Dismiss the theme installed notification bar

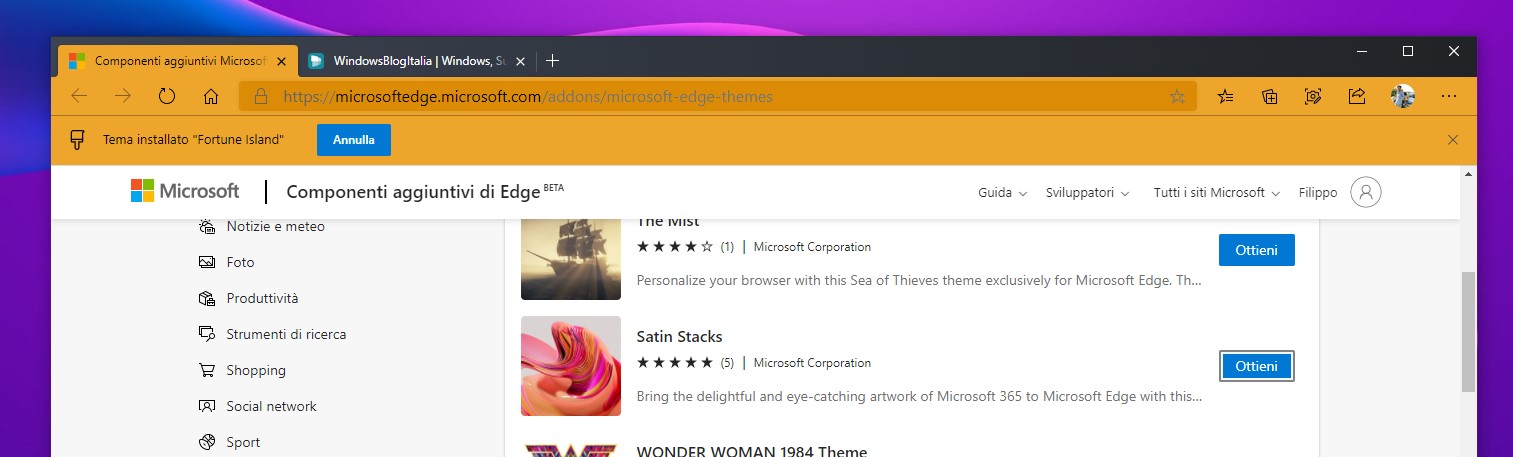click(x=1453, y=140)
